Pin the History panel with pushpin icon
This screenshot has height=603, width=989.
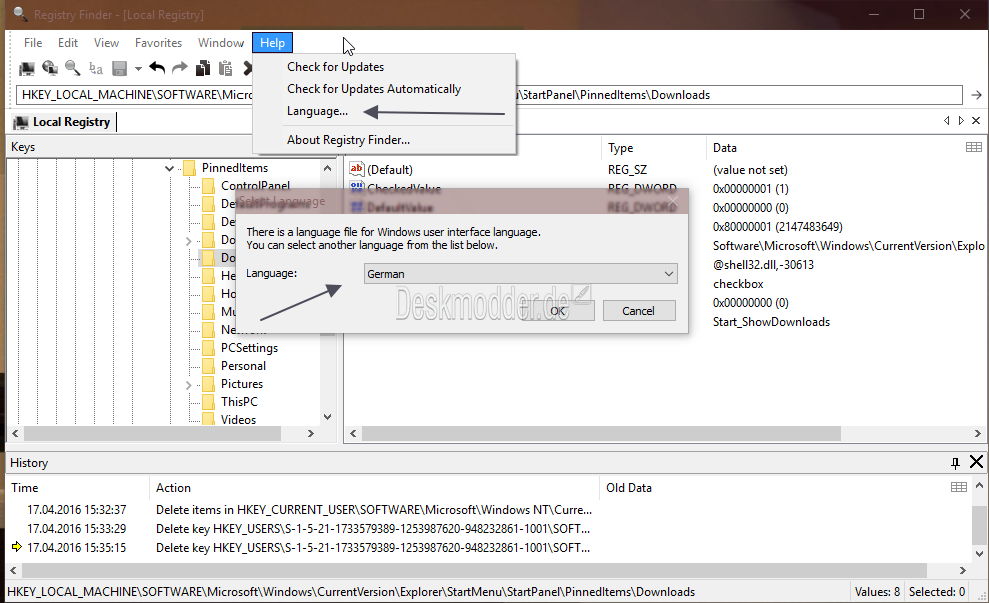point(955,463)
